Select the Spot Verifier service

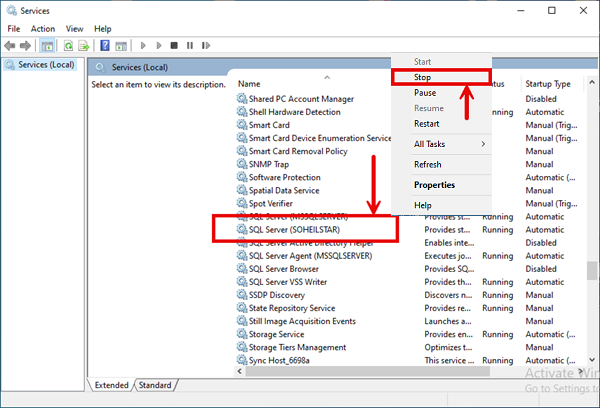coord(271,203)
